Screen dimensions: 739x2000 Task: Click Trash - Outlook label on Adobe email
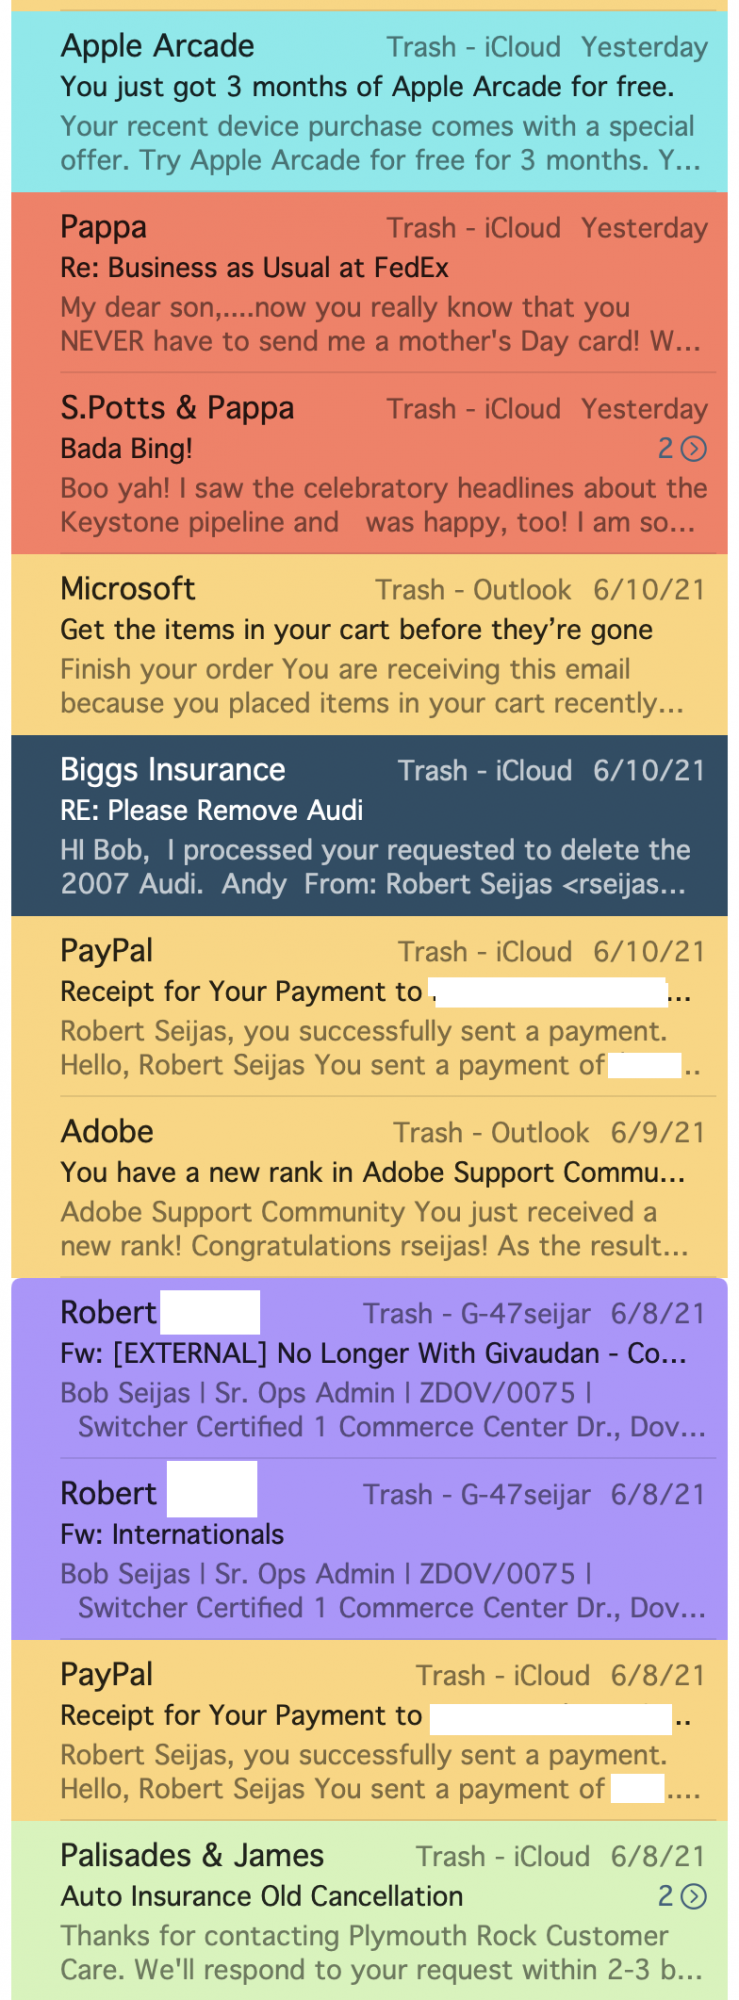click(x=491, y=1133)
